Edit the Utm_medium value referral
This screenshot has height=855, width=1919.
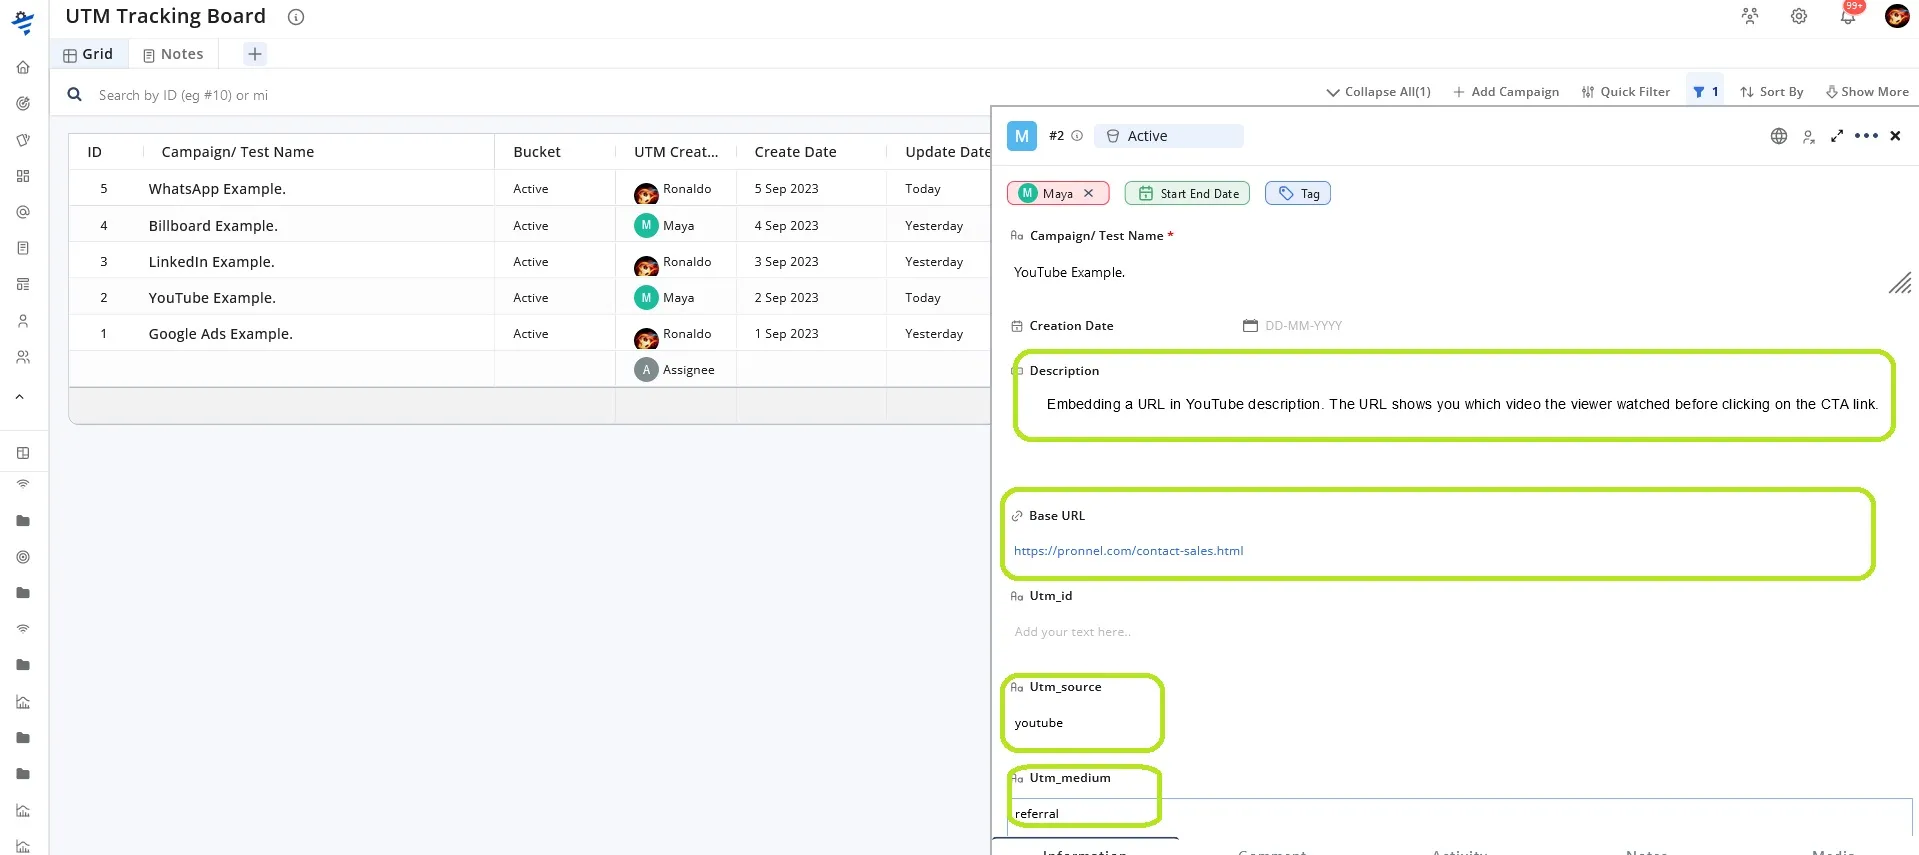pyautogui.click(x=1036, y=814)
